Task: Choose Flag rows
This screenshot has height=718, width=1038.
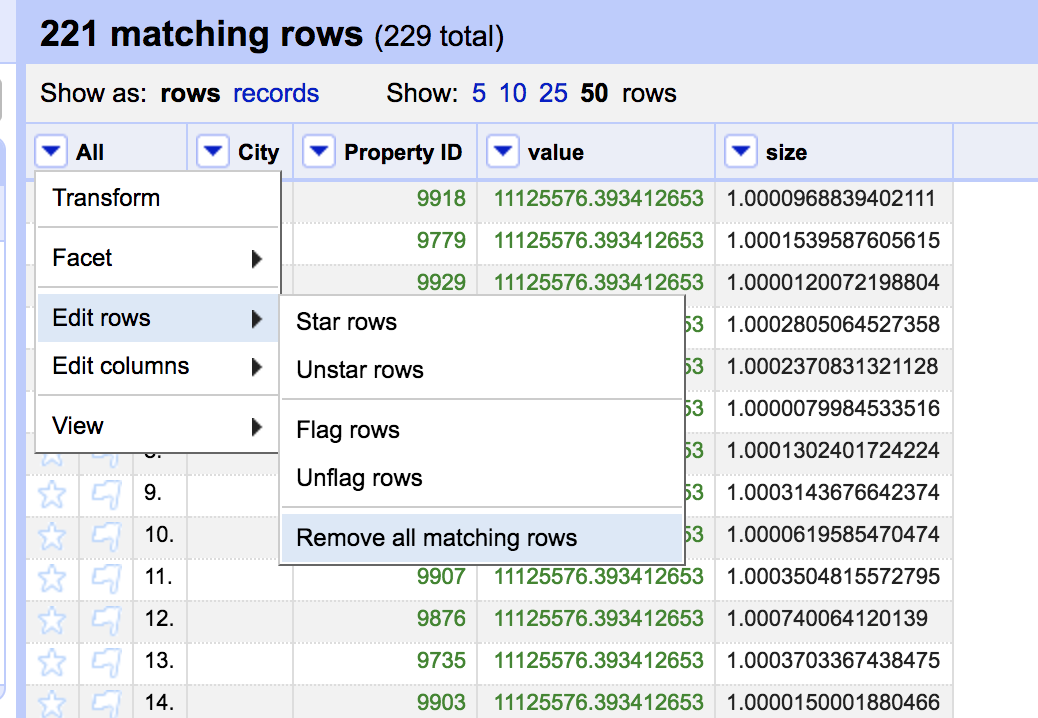Action: point(482,429)
